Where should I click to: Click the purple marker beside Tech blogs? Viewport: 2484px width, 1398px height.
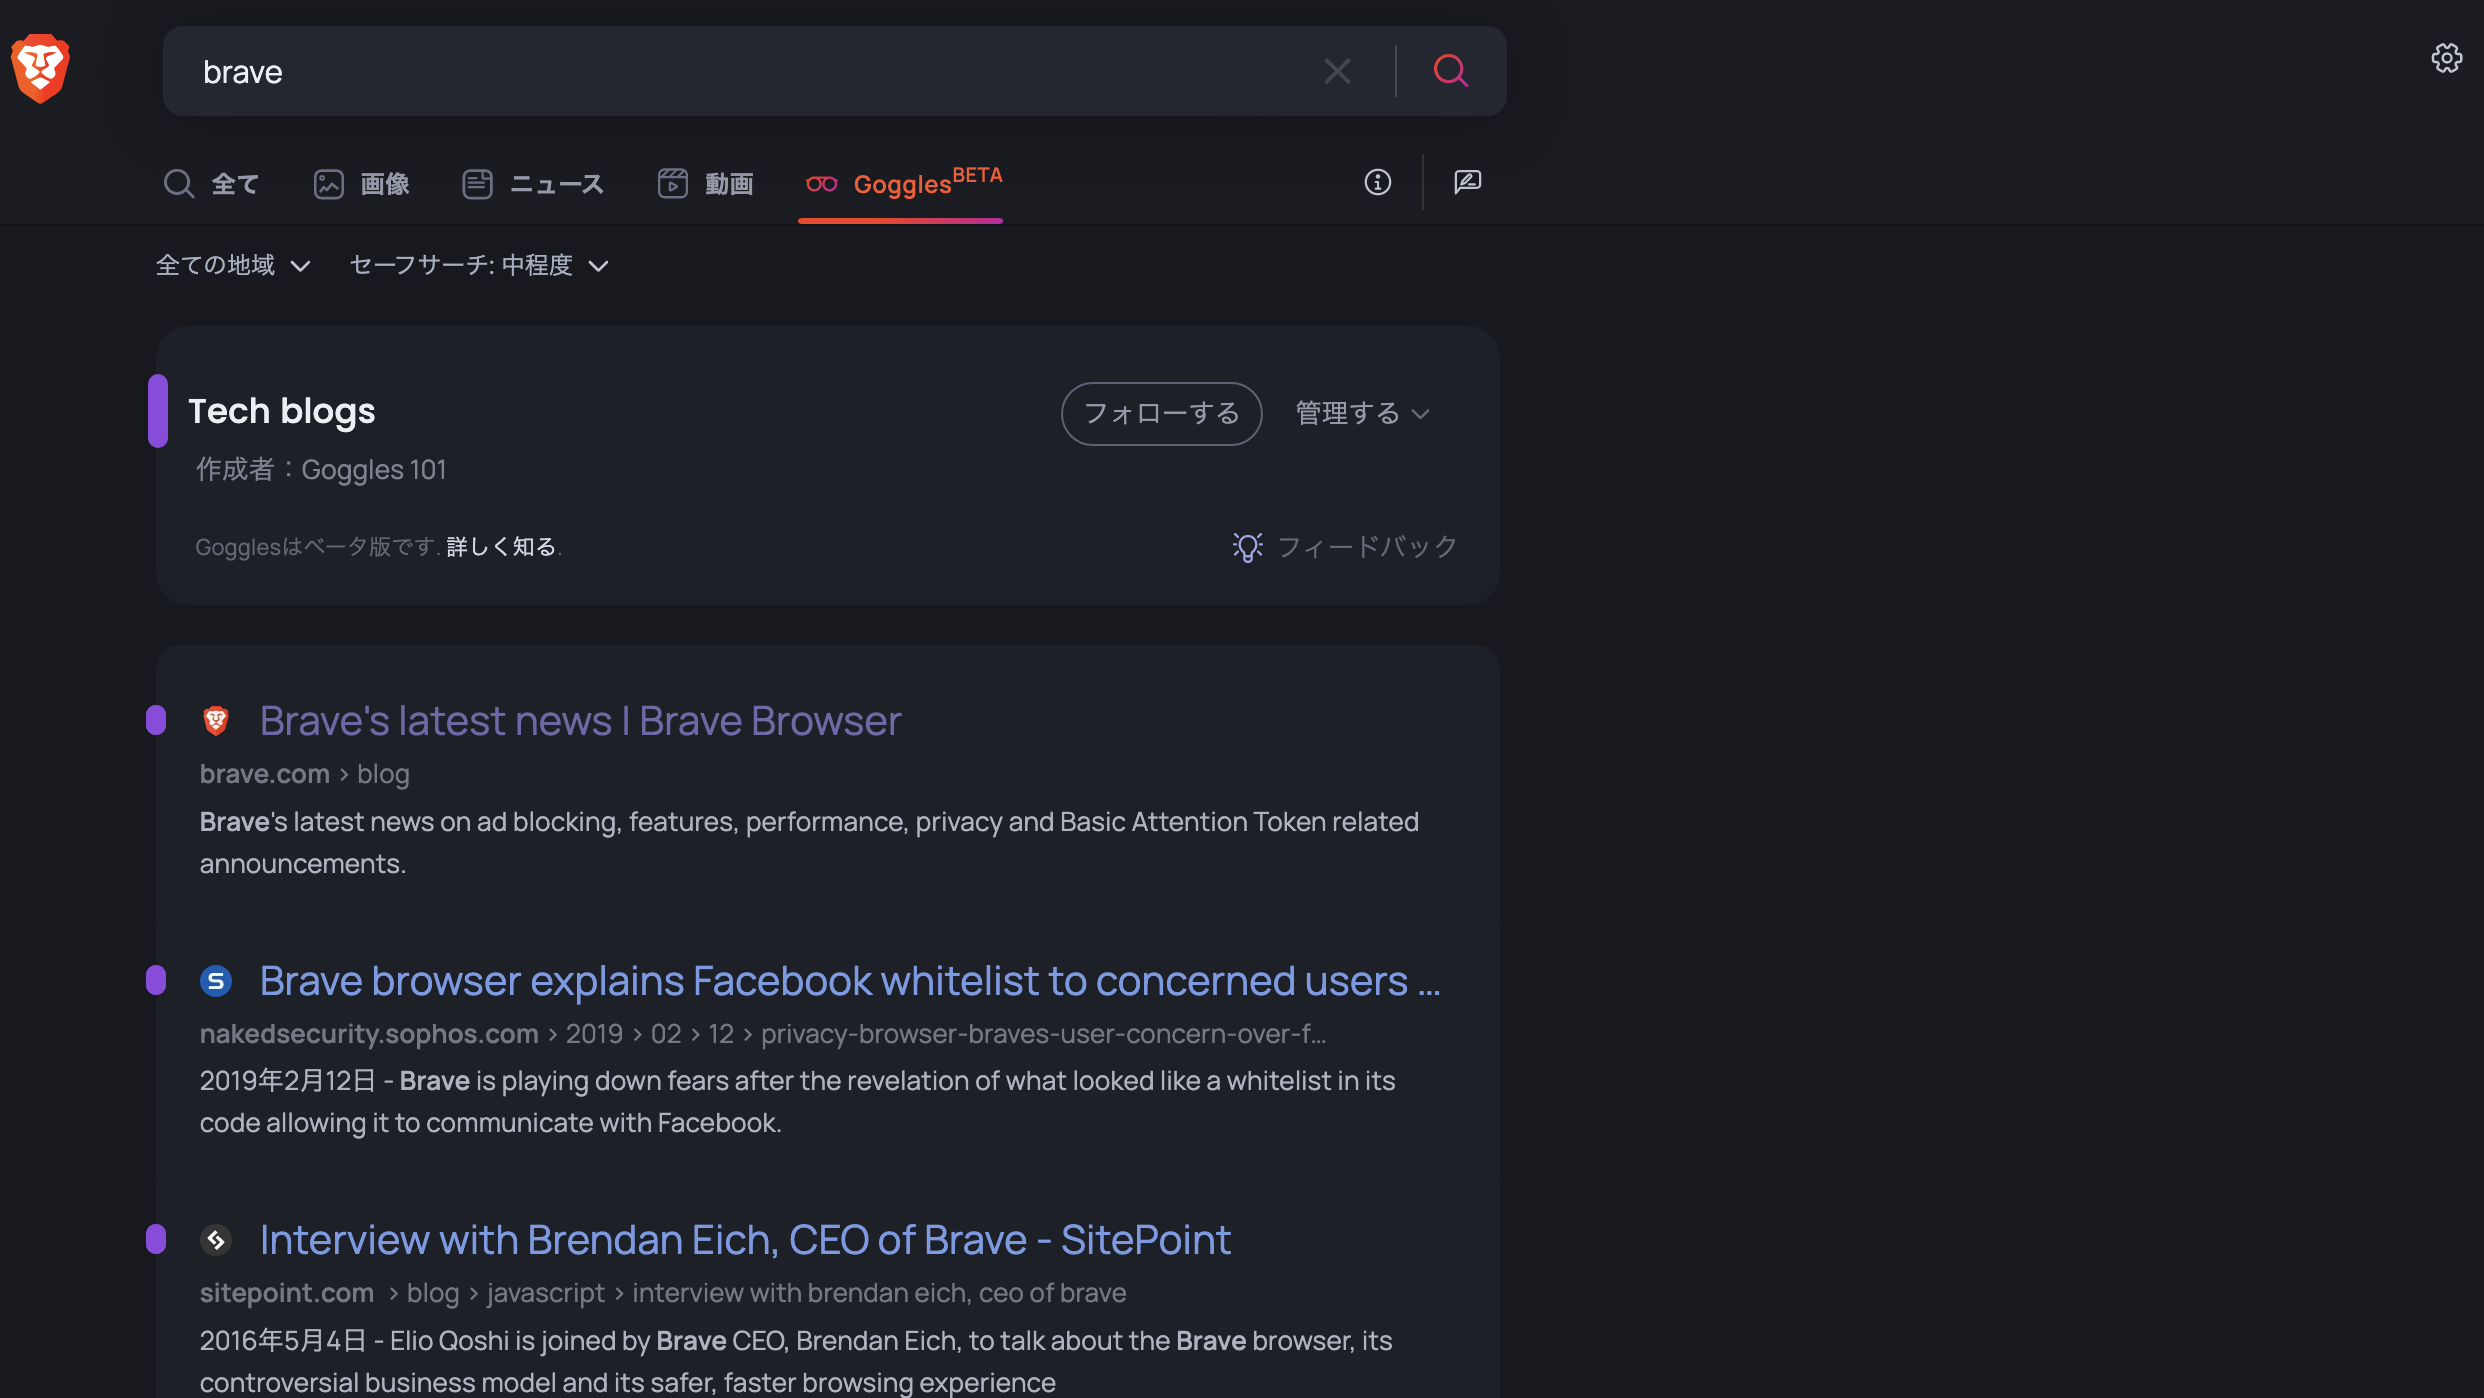(x=157, y=410)
